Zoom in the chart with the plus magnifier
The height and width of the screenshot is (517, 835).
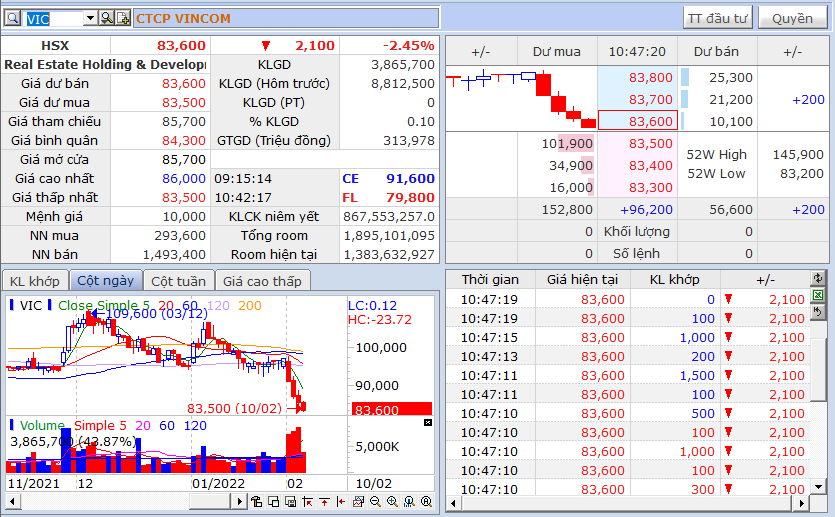tap(392, 501)
